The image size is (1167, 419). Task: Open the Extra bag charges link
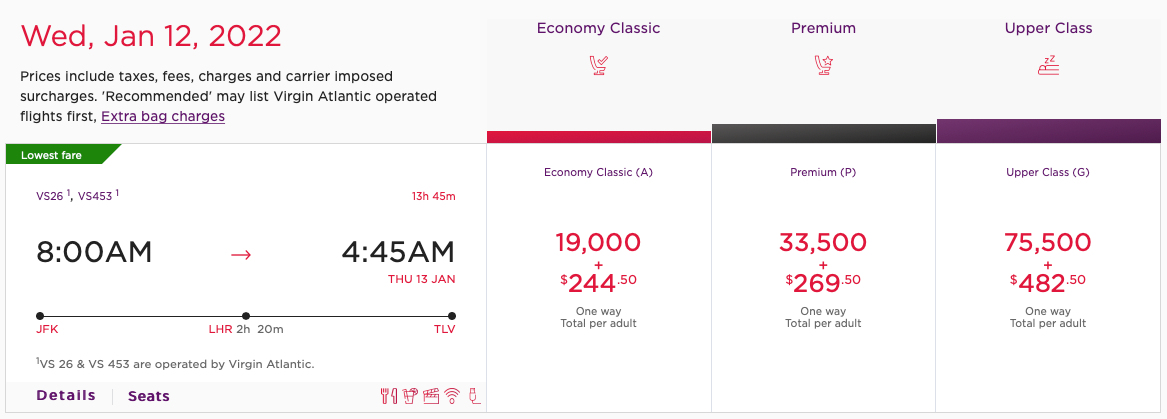163,116
